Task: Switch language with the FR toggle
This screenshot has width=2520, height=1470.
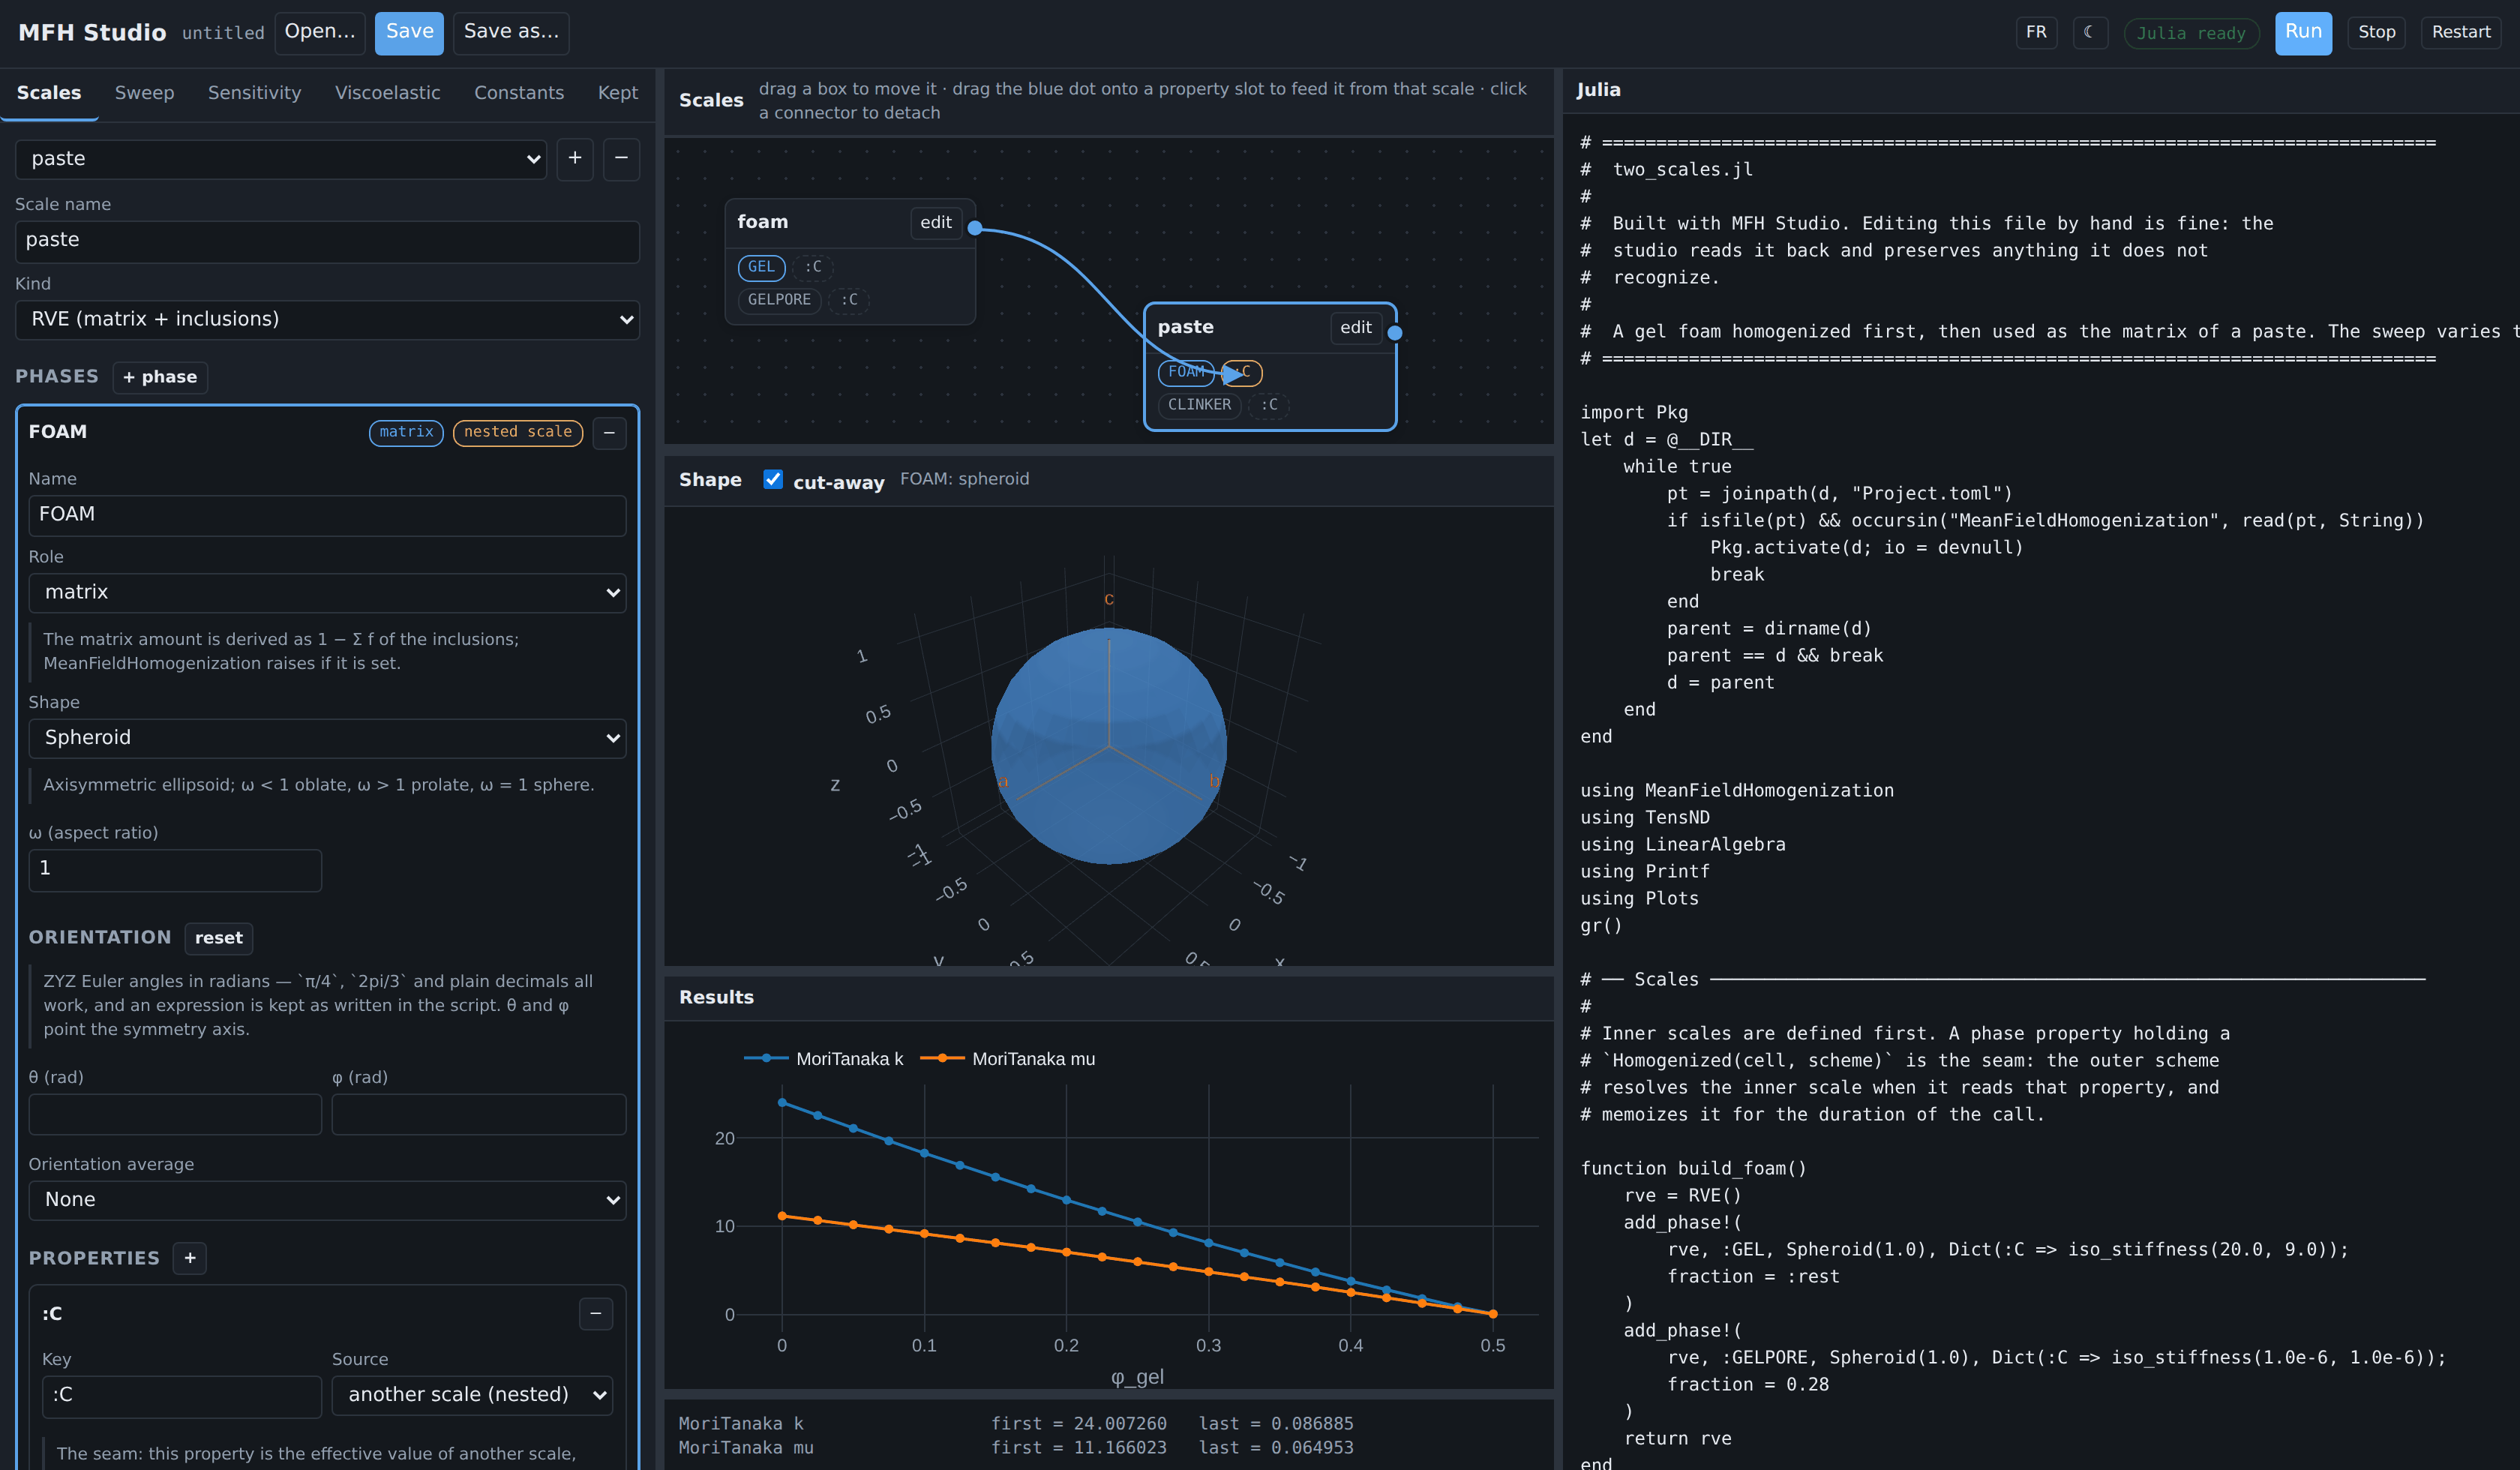Action: 2036,32
